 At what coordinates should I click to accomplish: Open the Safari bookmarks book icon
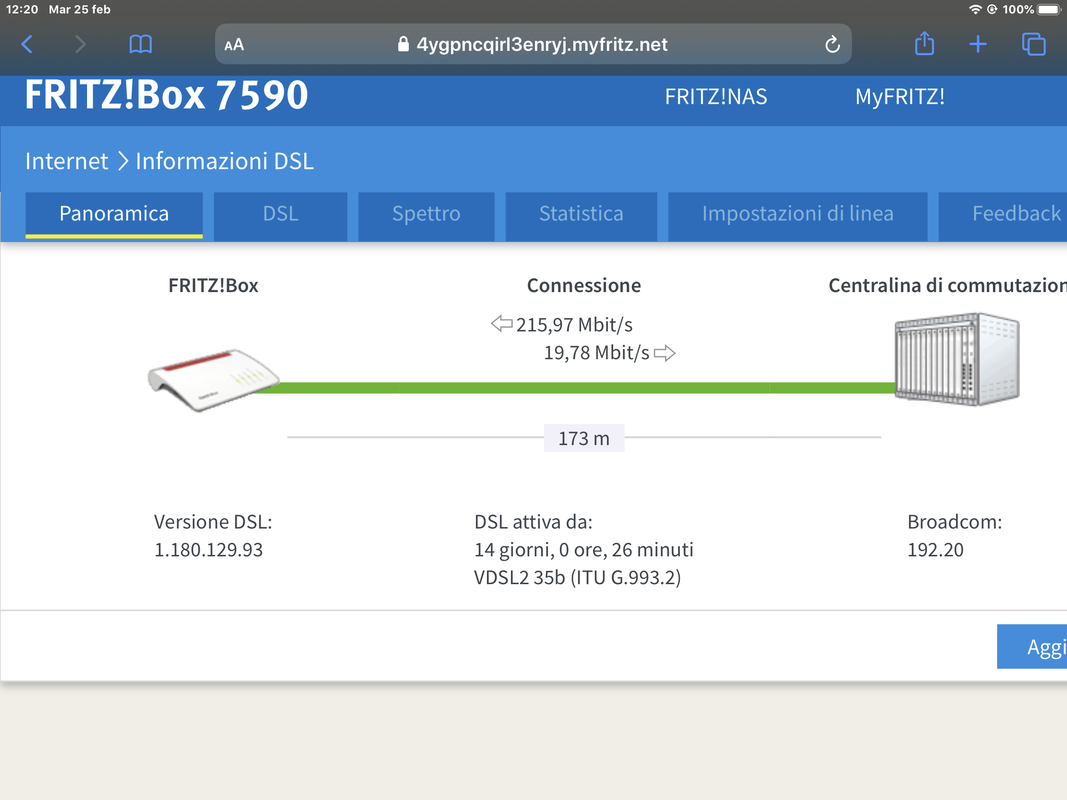pyautogui.click(x=140, y=44)
